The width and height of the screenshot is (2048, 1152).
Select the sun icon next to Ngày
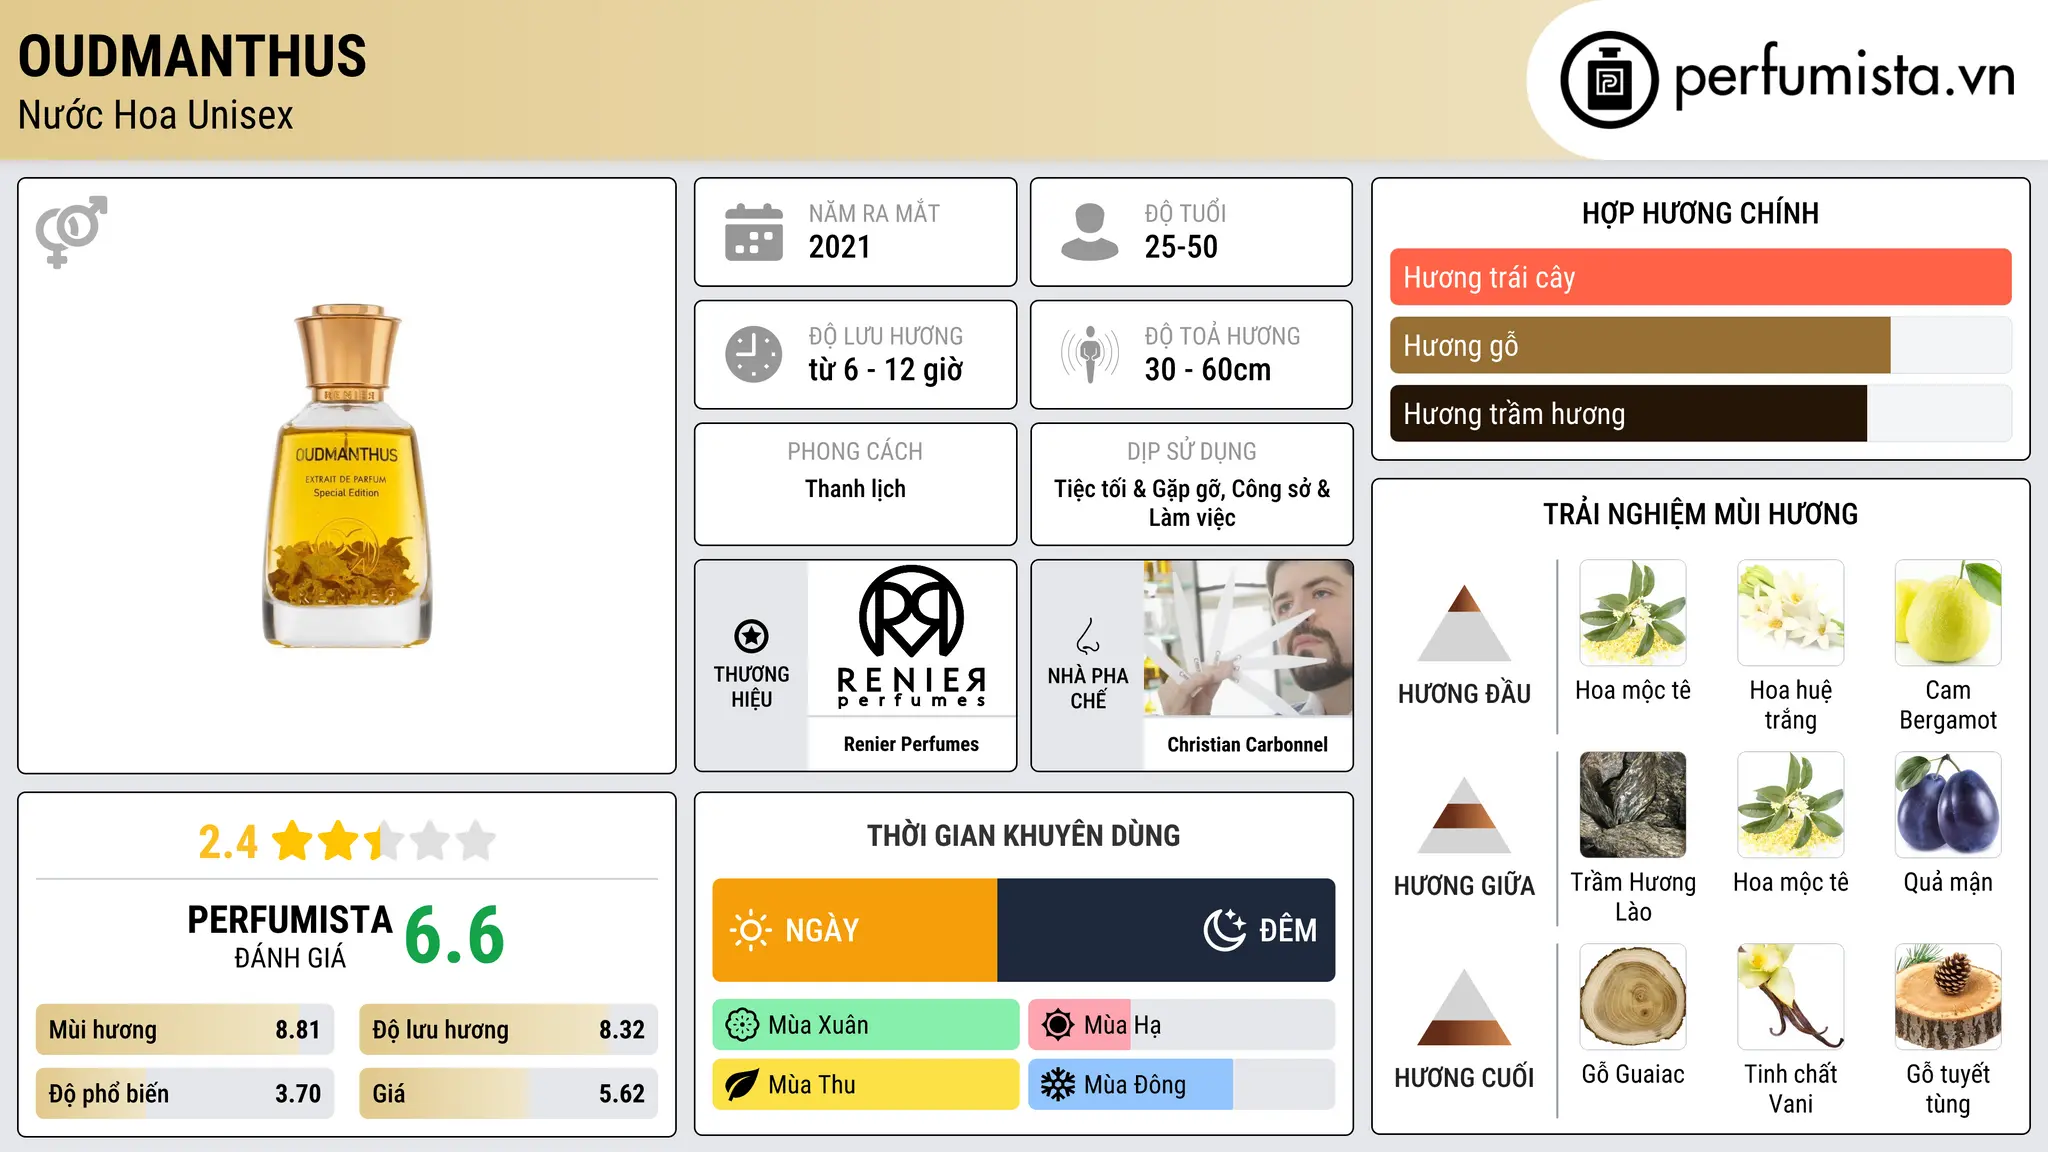click(x=751, y=930)
